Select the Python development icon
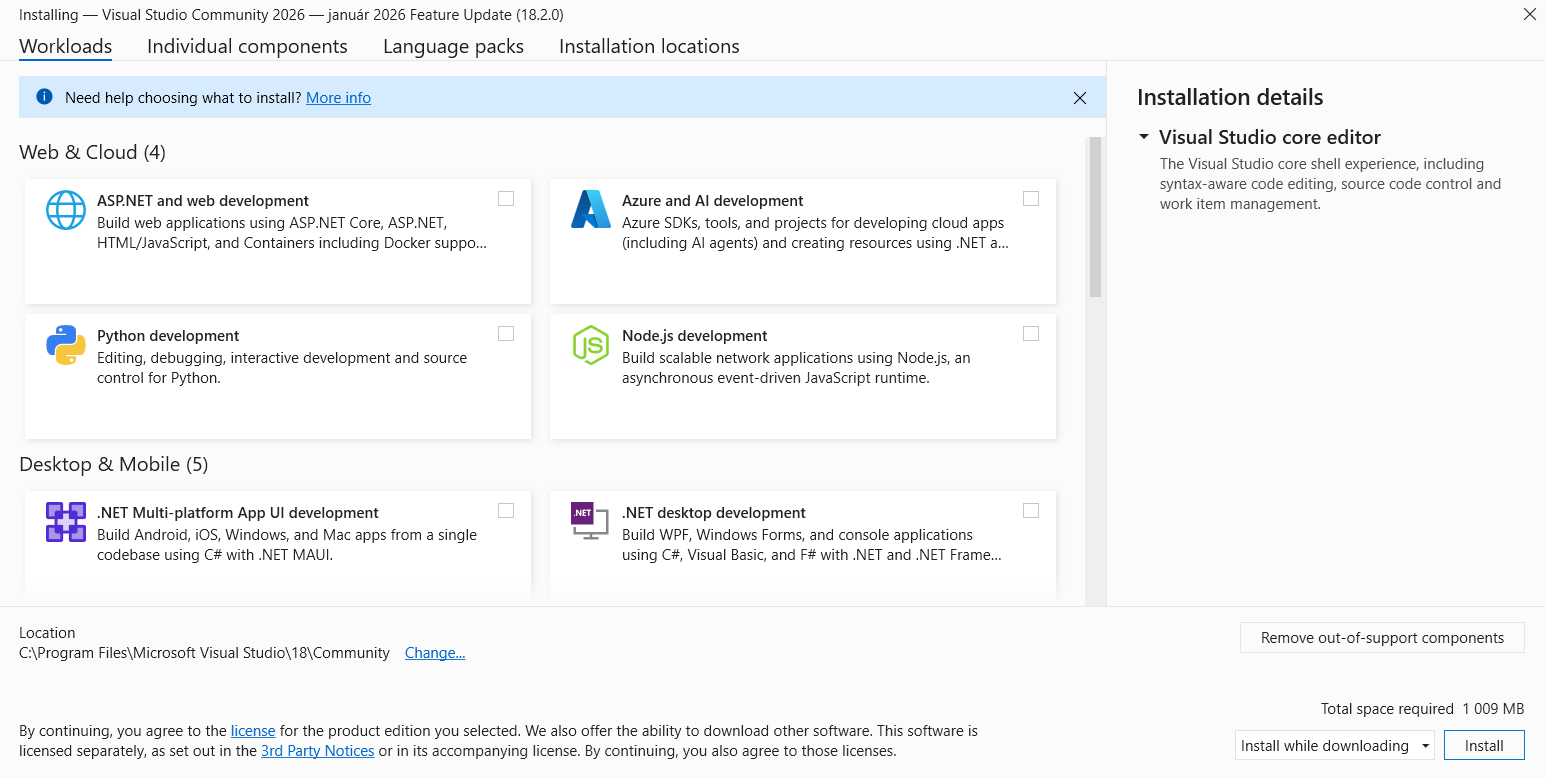The image size is (1545, 778). pyautogui.click(x=66, y=346)
